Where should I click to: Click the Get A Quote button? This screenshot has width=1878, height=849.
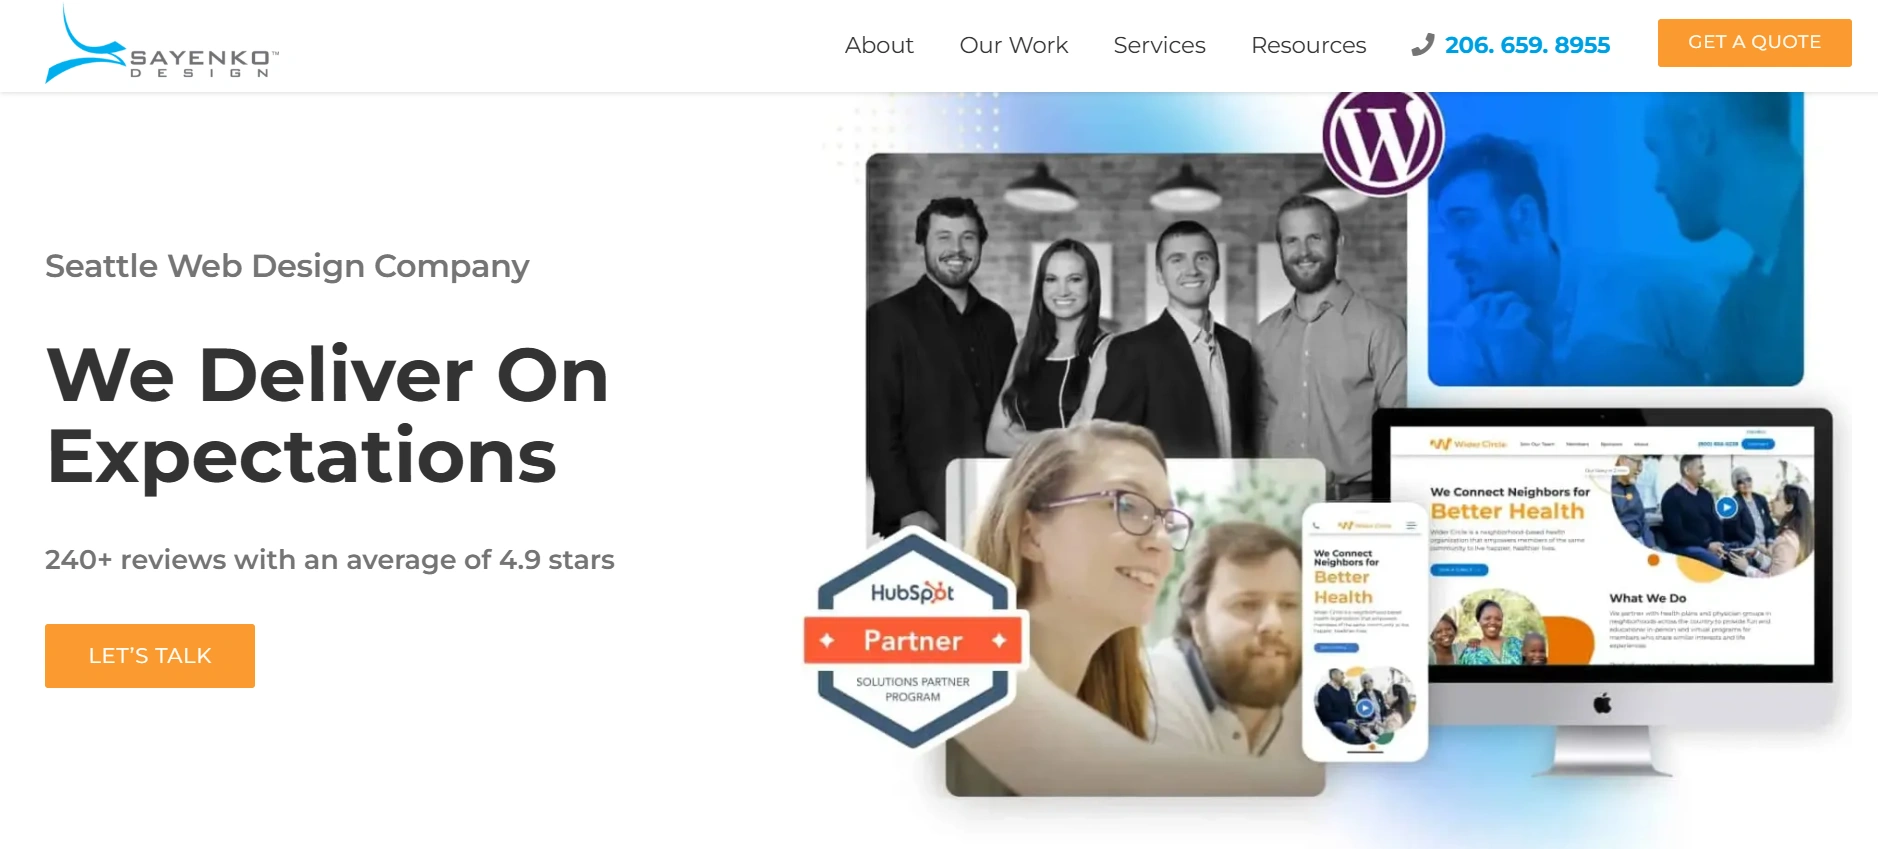pyautogui.click(x=1754, y=43)
